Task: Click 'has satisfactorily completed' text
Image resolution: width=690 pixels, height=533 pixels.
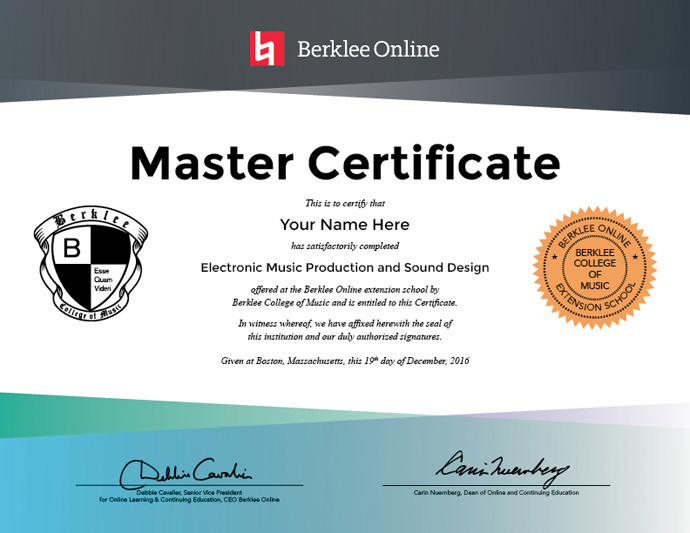Action: (345, 246)
